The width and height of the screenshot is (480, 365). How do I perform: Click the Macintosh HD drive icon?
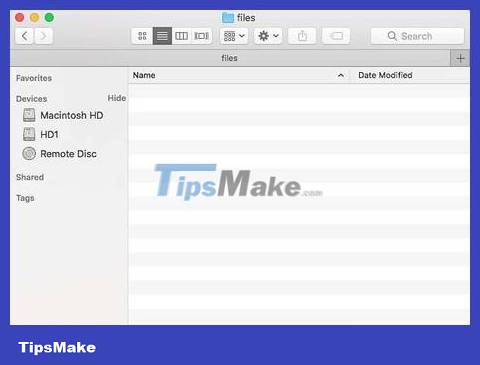tap(29, 115)
